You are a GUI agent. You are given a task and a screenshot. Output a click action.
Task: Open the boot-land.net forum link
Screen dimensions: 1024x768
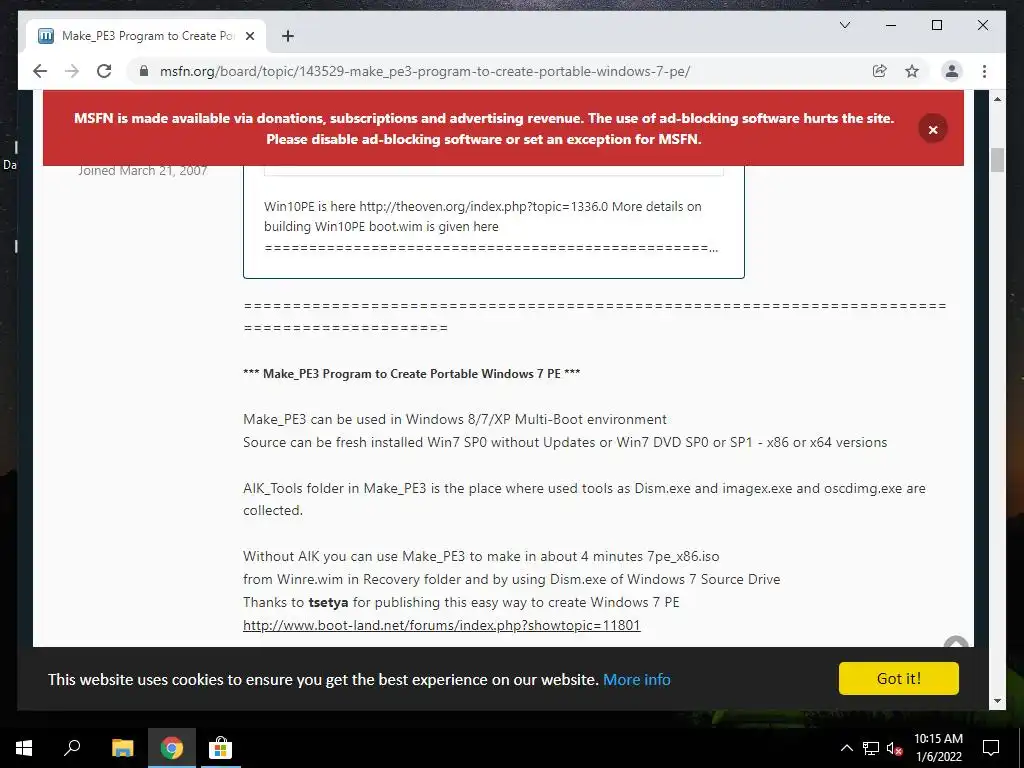(x=441, y=625)
